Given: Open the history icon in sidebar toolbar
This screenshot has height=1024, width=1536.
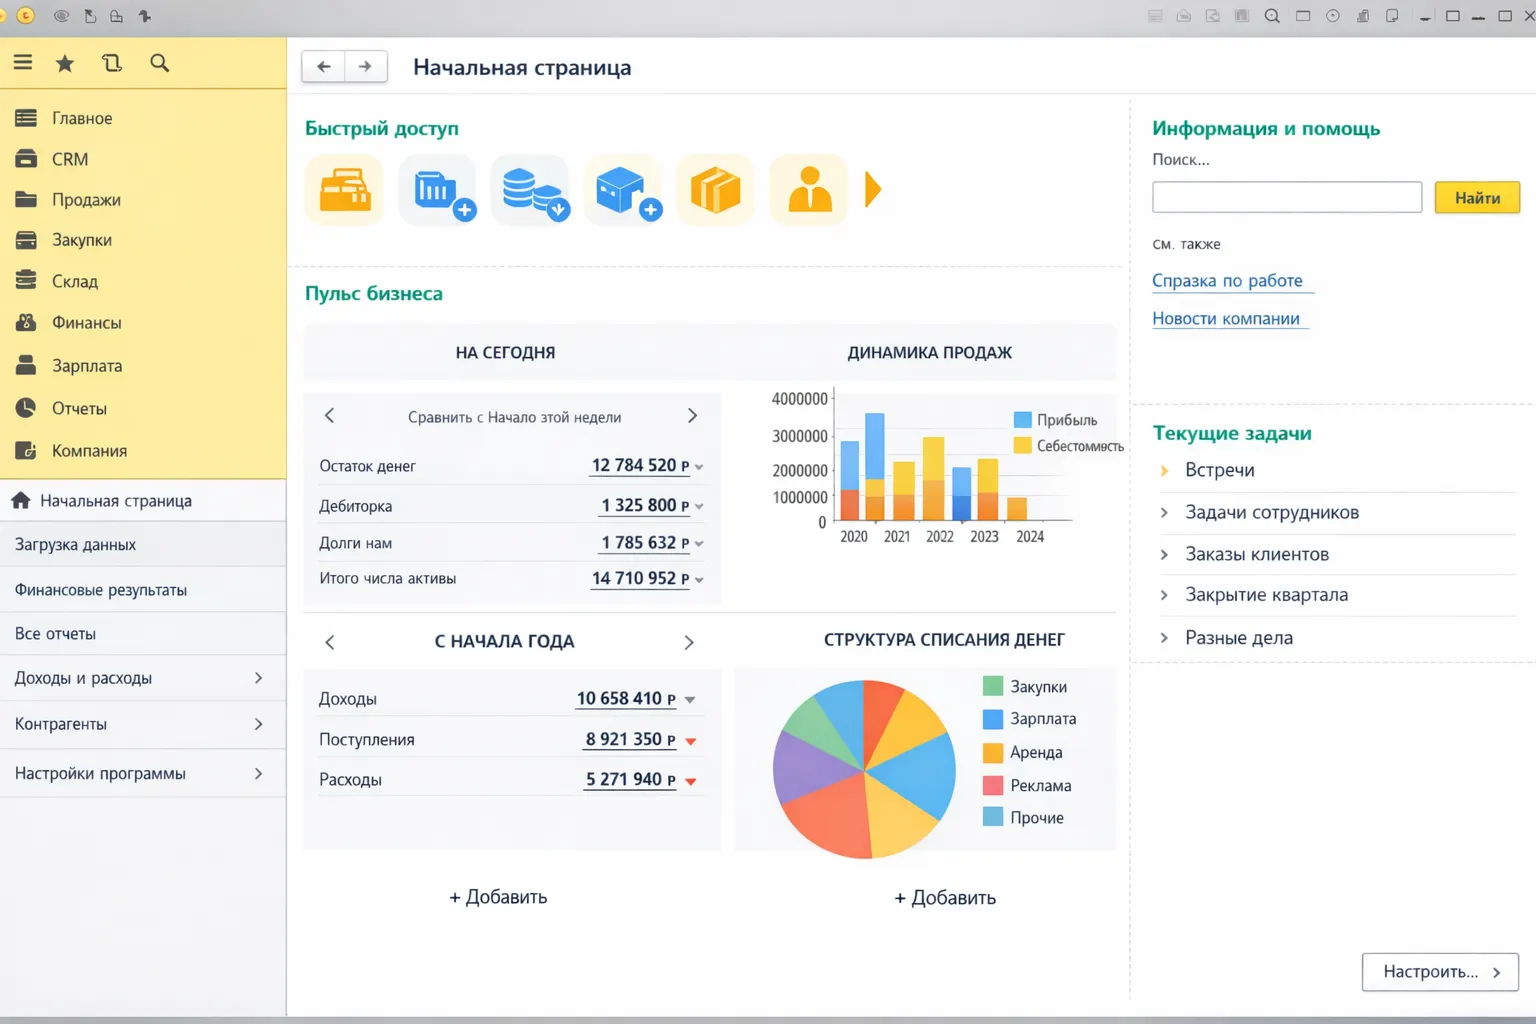Looking at the screenshot, I should [112, 63].
